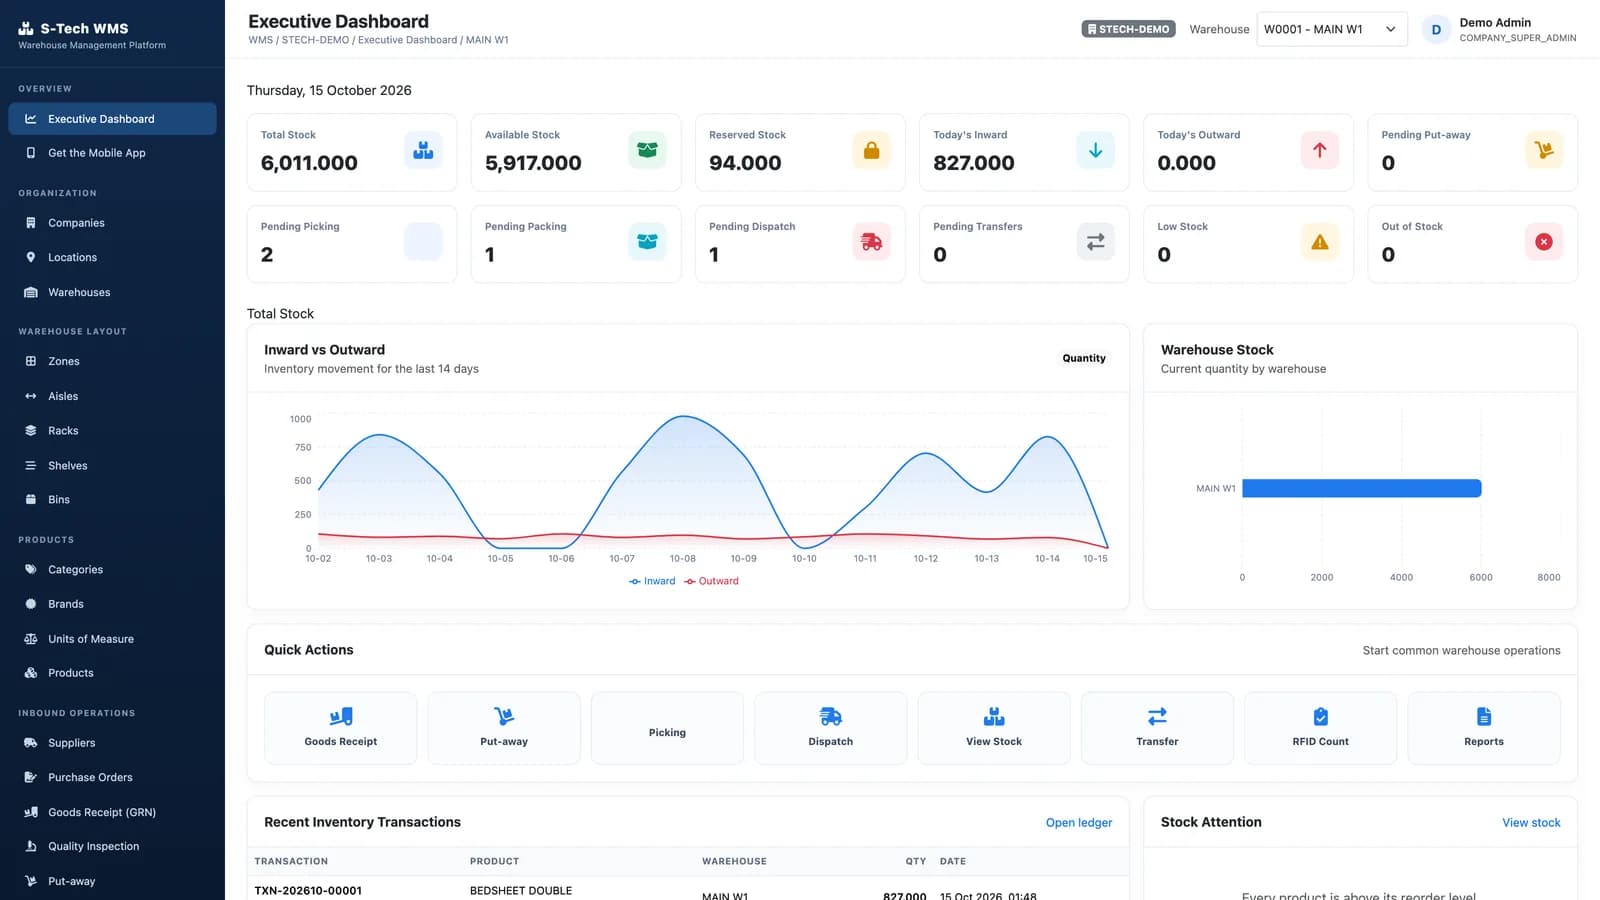This screenshot has width=1600, height=900.
Task: Open the Warehouse W0001 - MAIN W1 dropdown
Action: tap(1332, 29)
